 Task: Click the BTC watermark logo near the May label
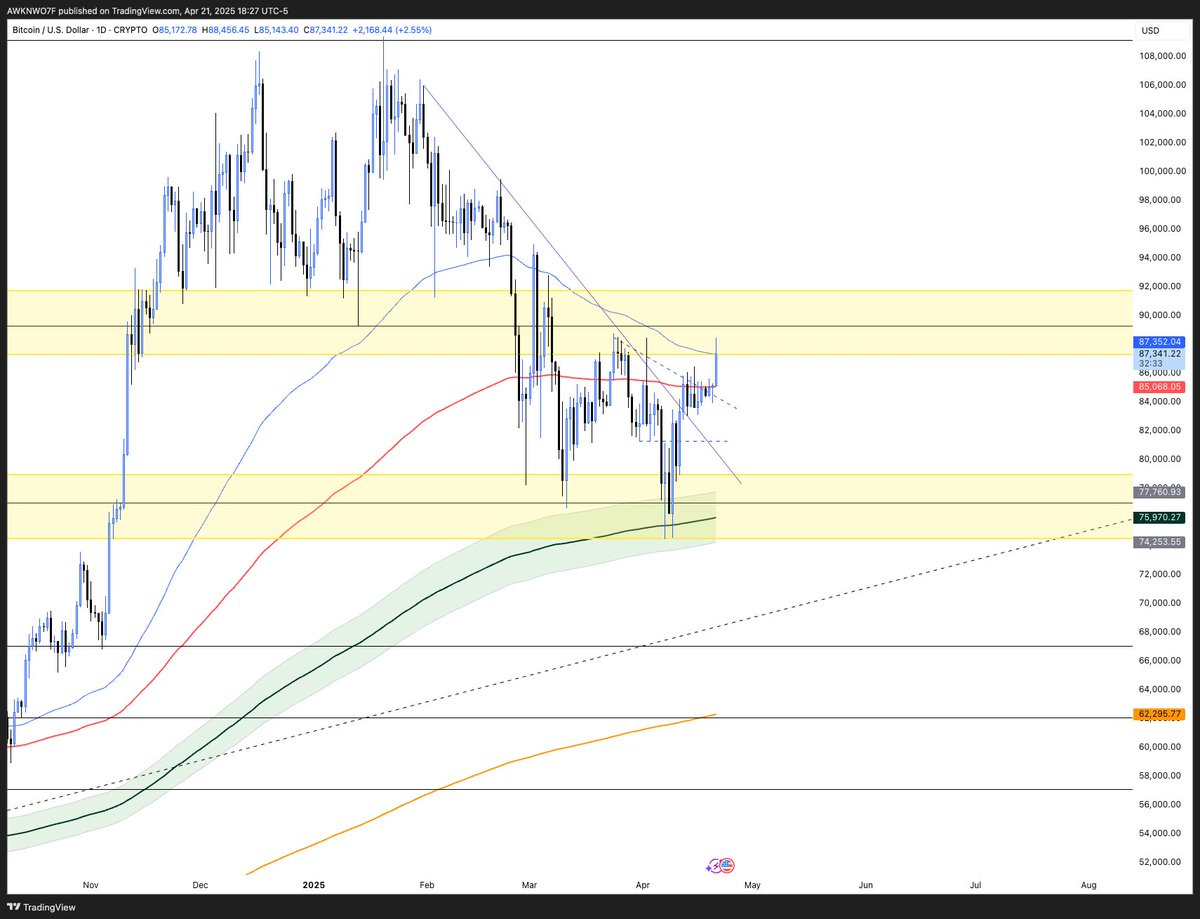718,864
